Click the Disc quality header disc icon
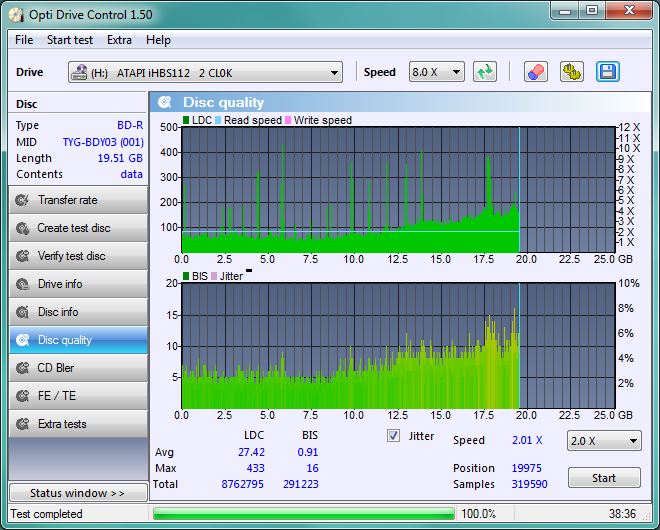 click(165, 102)
